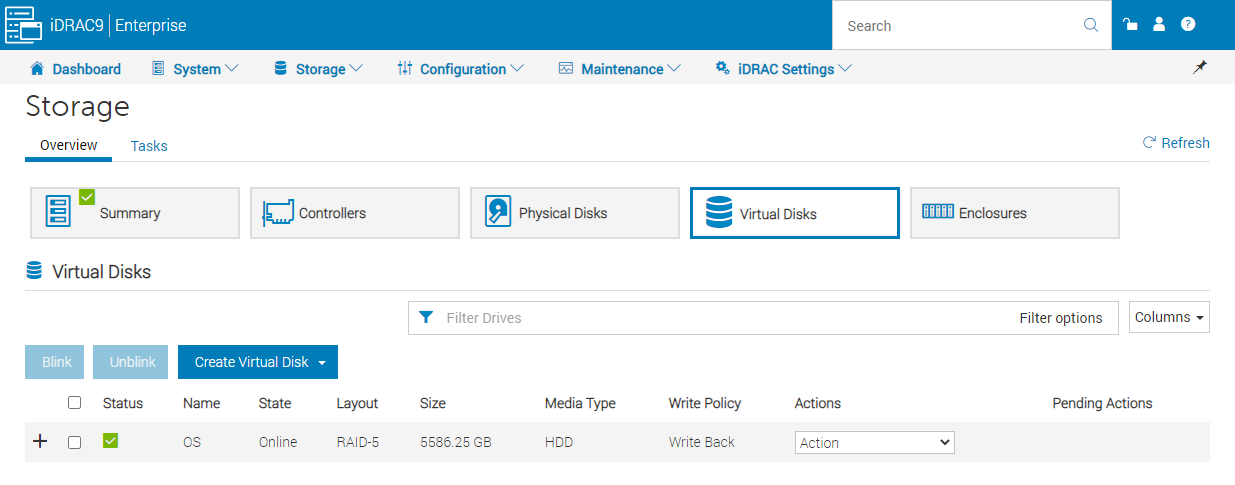Click the unlocked padlock icon in header
Image resolution: width=1235 pixels, height=485 pixels.
[1131, 25]
